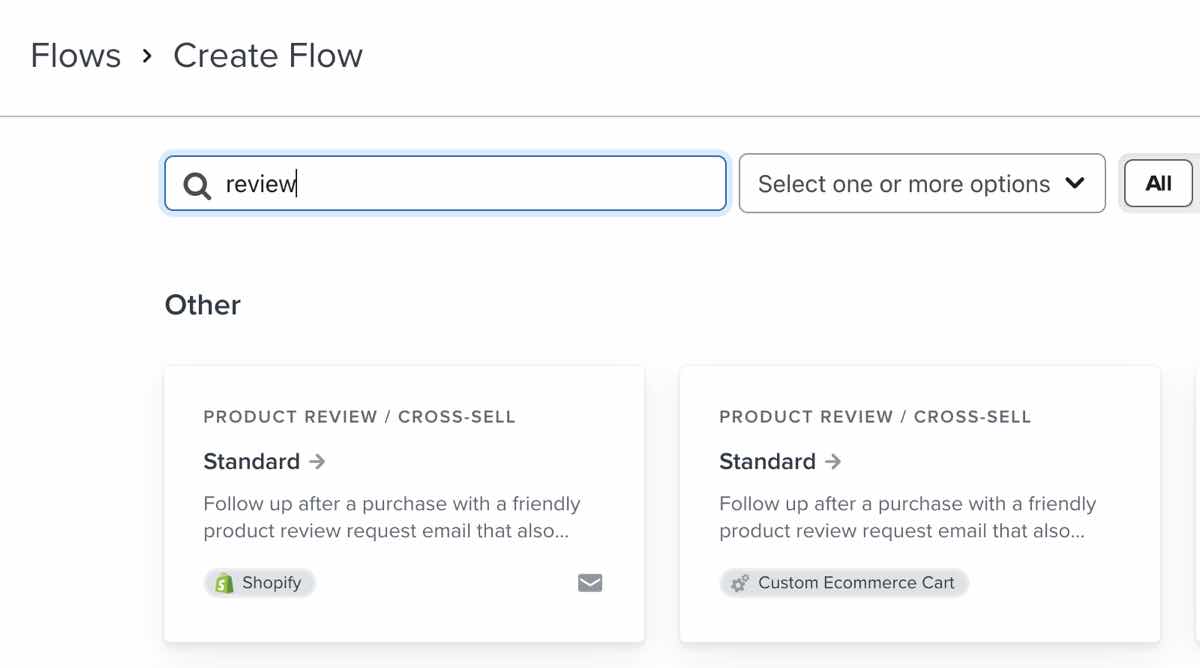Click the dropdown chevron arrow in filter box
The image size is (1200, 668).
1075,184
